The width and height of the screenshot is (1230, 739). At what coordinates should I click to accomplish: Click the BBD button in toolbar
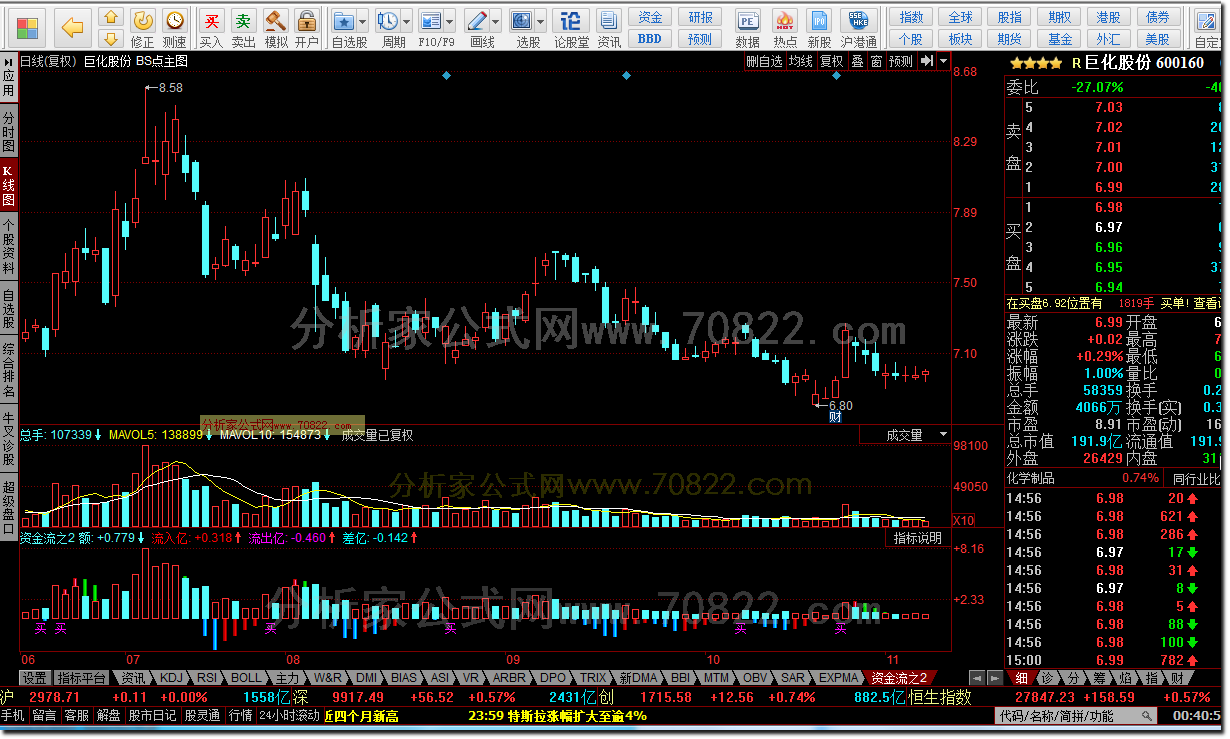pos(650,38)
